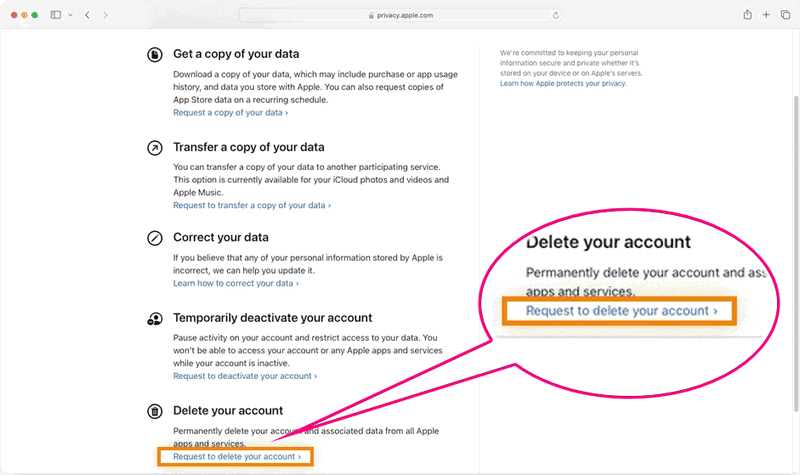The image size is (800, 475).
Task: Click the lock icon in the address bar
Action: pyautogui.click(x=372, y=15)
